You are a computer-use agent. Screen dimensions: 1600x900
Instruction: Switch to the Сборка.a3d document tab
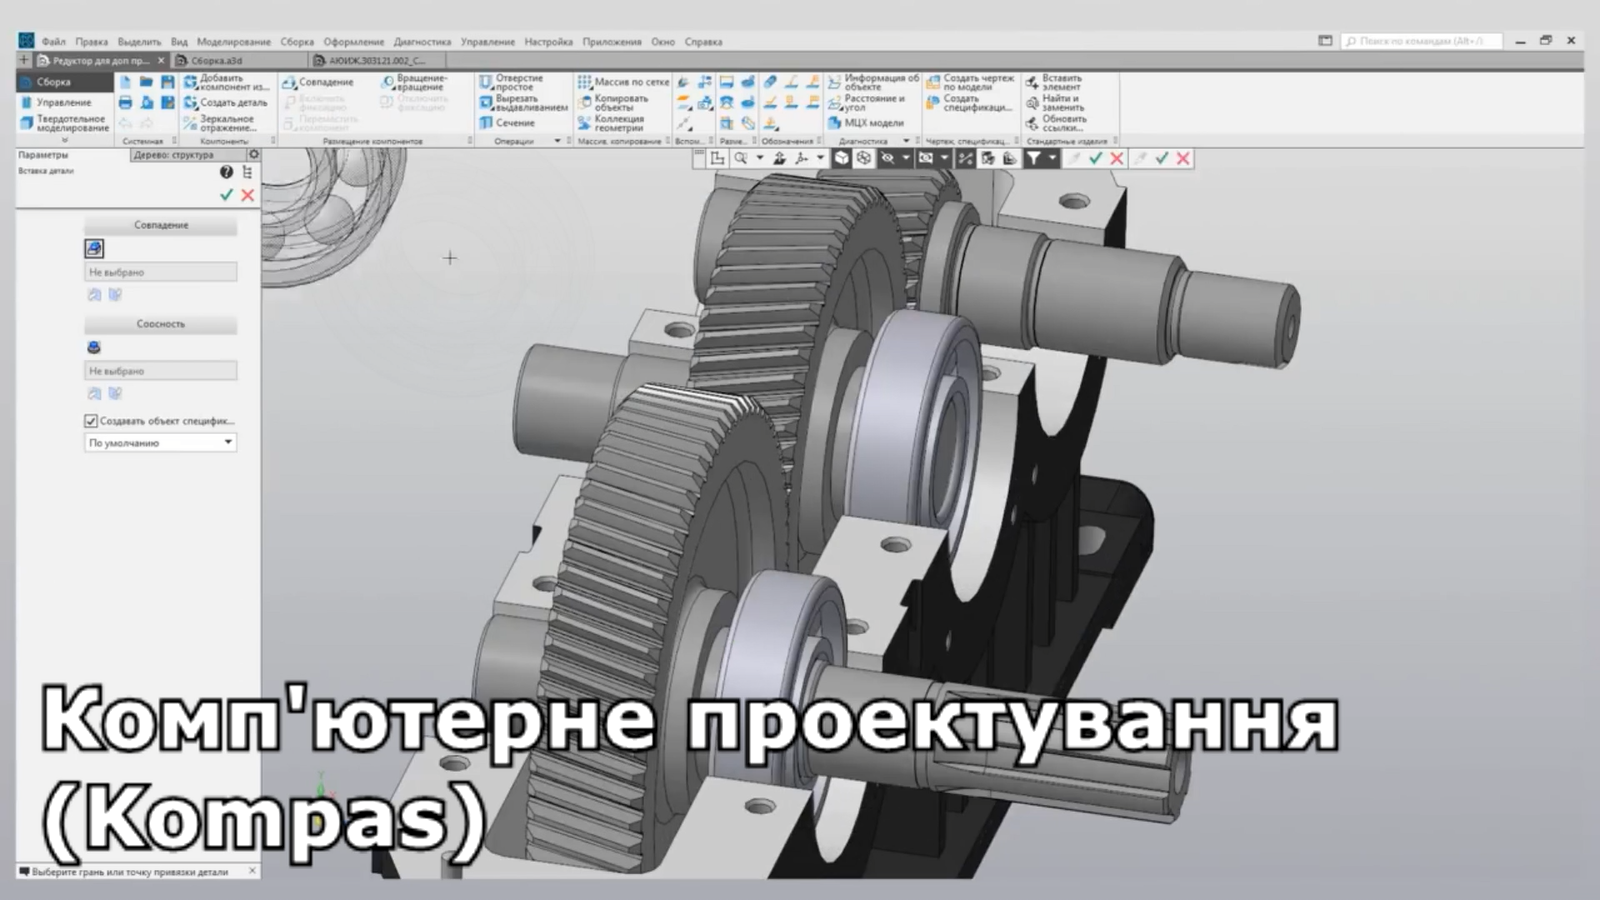pyautogui.click(x=216, y=61)
